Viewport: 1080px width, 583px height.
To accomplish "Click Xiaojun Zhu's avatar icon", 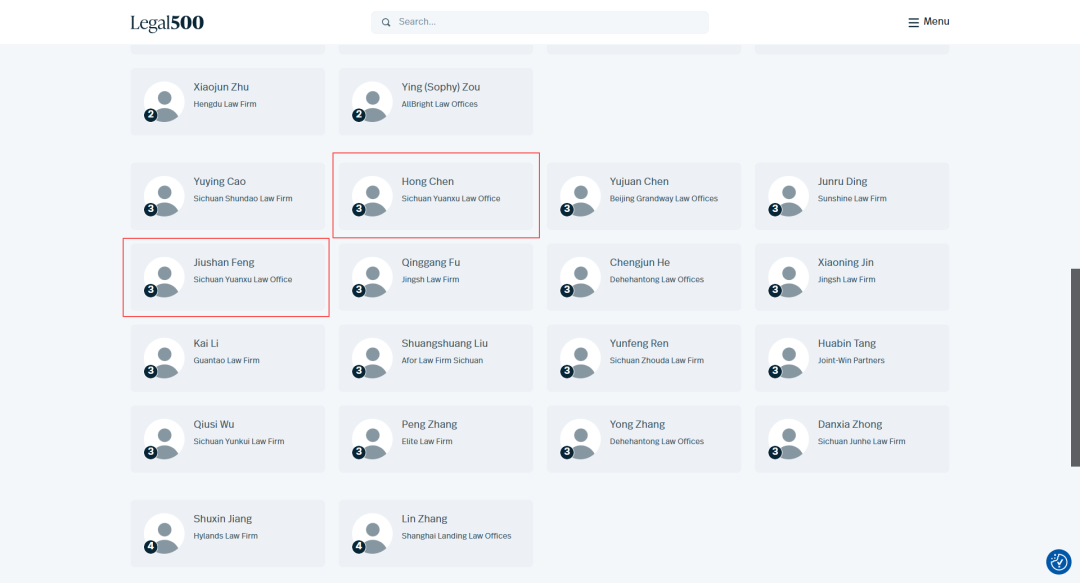I will pyautogui.click(x=164, y=101).
